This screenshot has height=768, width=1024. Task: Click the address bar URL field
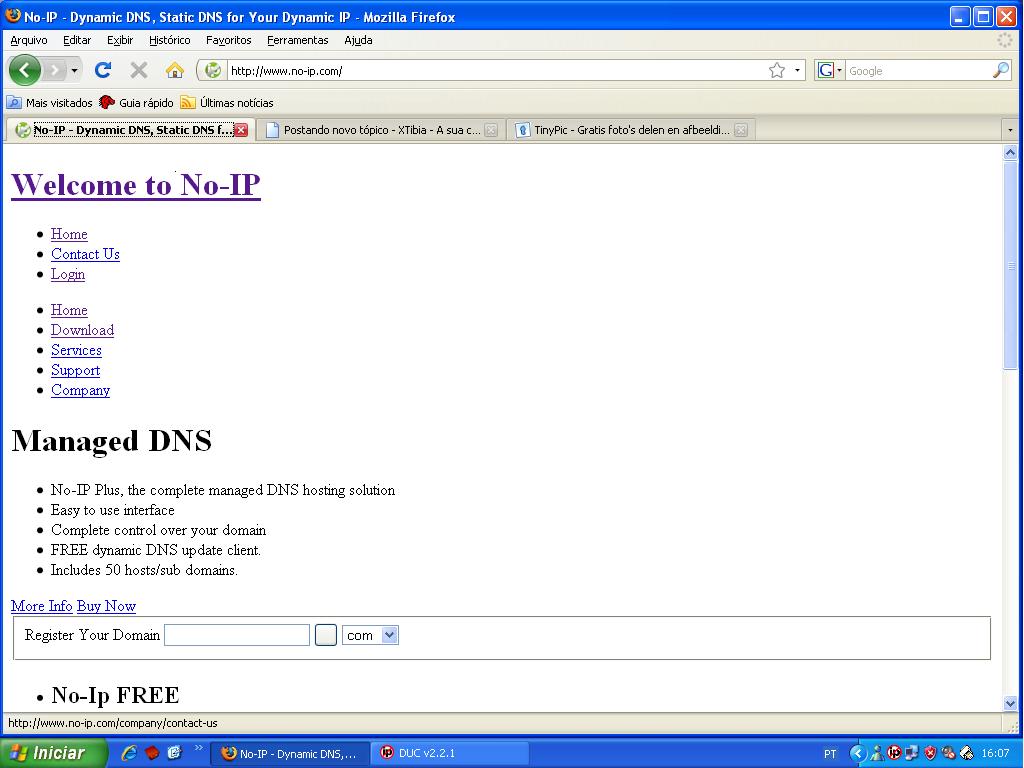click(x=496, y=71)
